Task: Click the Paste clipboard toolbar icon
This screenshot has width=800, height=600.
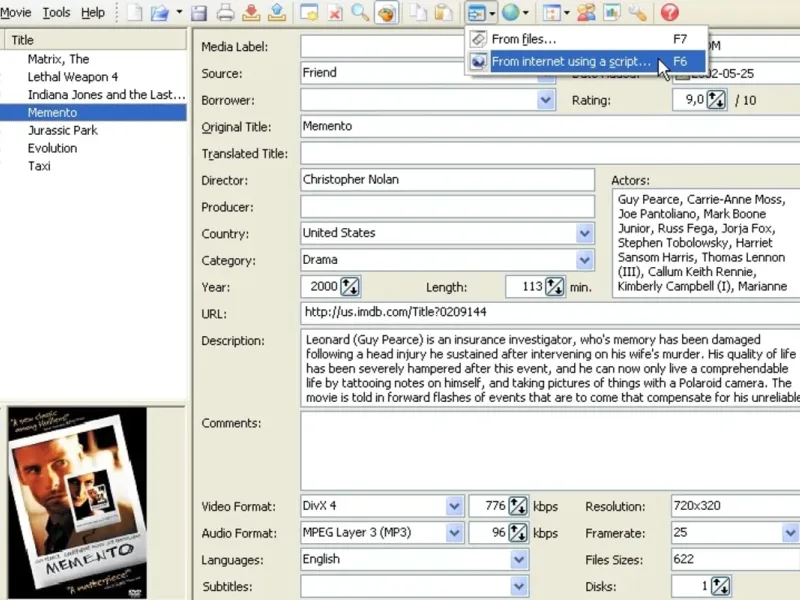Action: pos(442,13)
